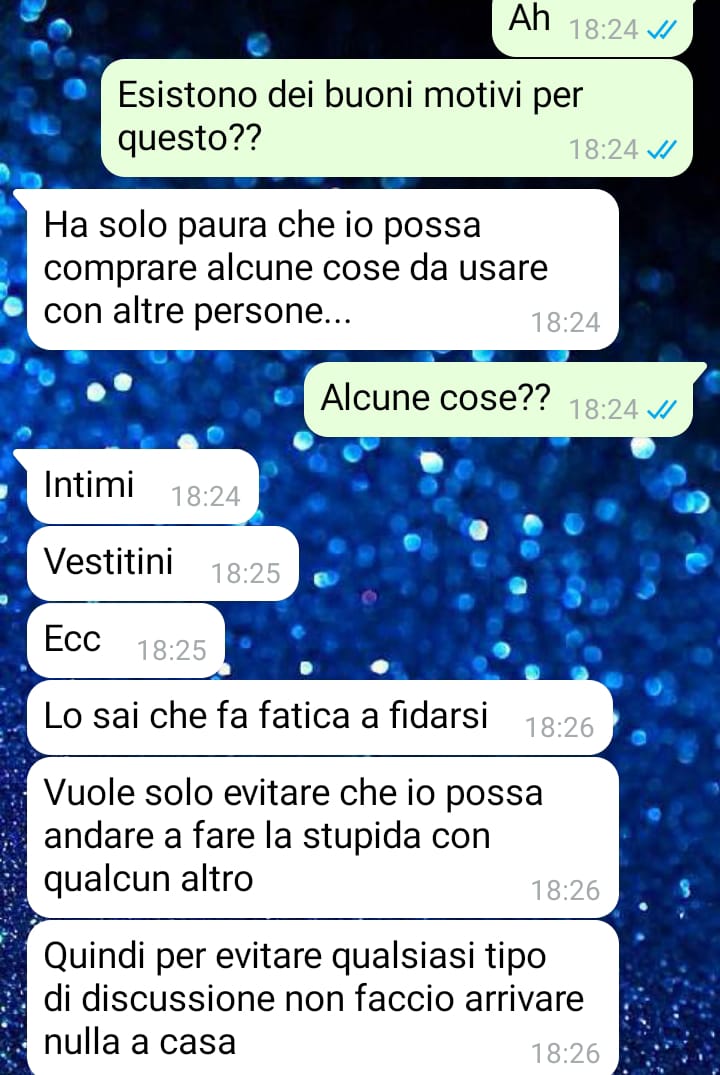Select the "Vestitini" message bubble
The image size is (720, 1075).
(163, 564)
